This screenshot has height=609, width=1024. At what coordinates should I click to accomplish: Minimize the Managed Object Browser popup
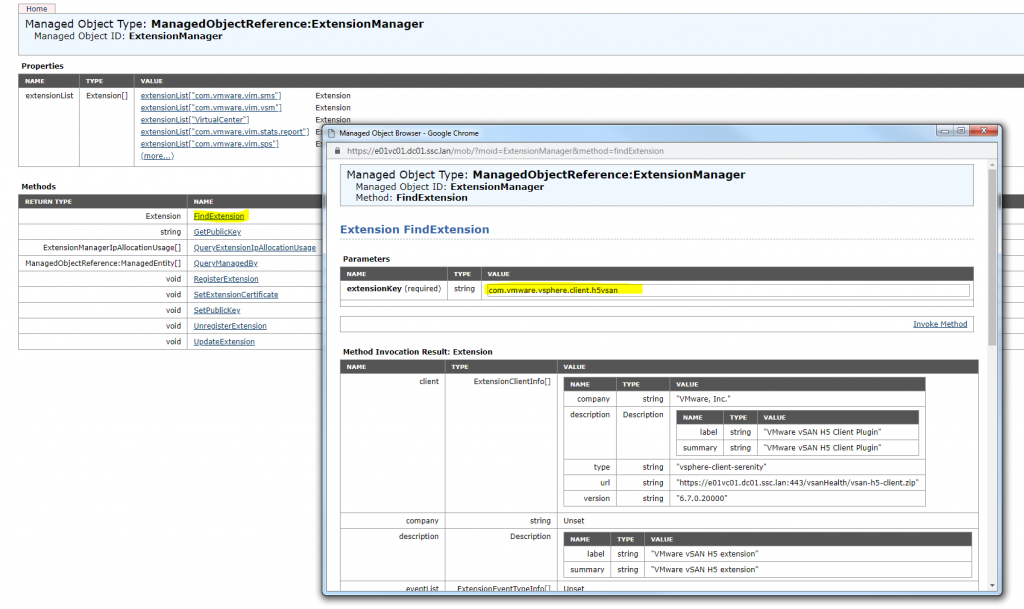tap(945, 131)
